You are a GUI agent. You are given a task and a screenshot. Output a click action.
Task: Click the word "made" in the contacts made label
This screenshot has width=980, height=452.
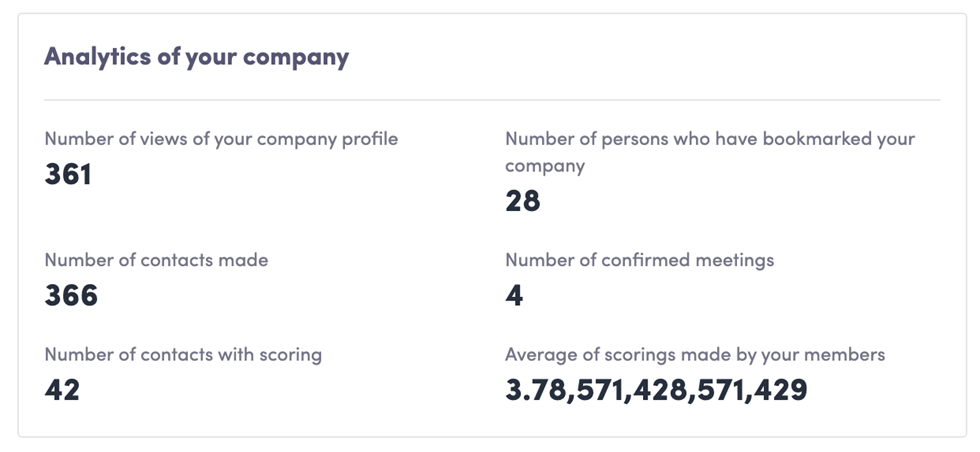coord(245,260)
